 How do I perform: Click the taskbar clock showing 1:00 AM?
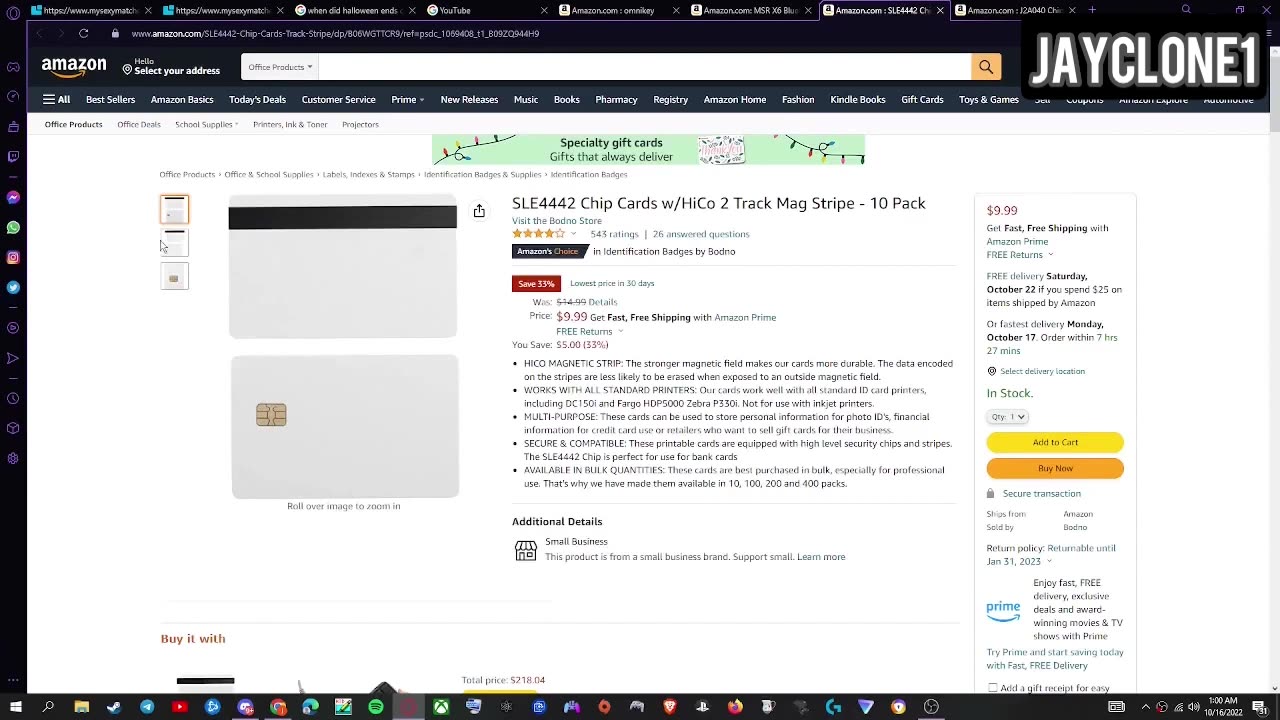pyautogui.click(x=1223, y=707)
